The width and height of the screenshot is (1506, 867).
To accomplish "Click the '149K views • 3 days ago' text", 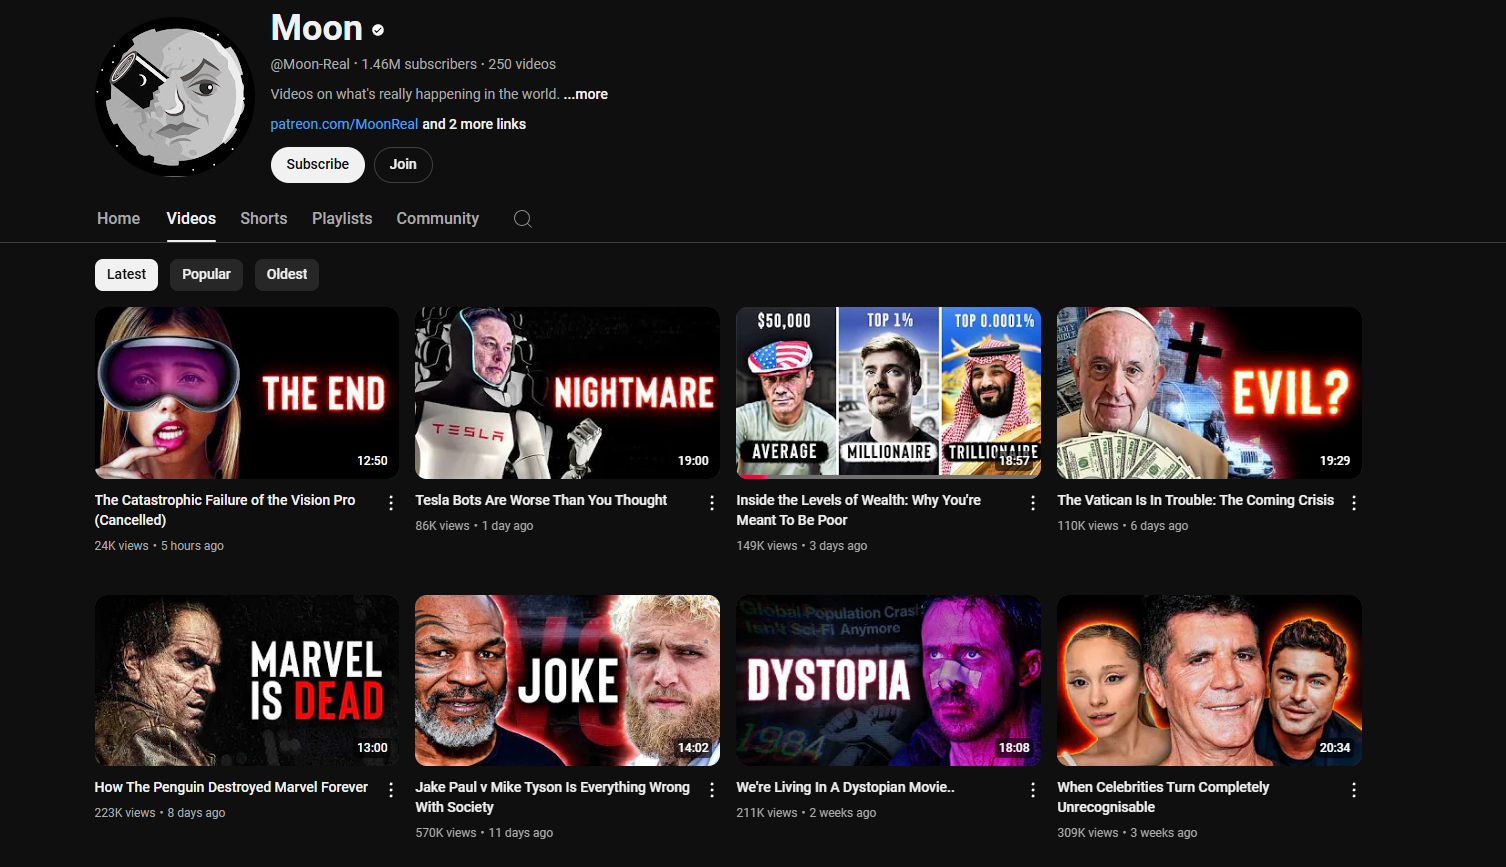I will pos(802,546).
